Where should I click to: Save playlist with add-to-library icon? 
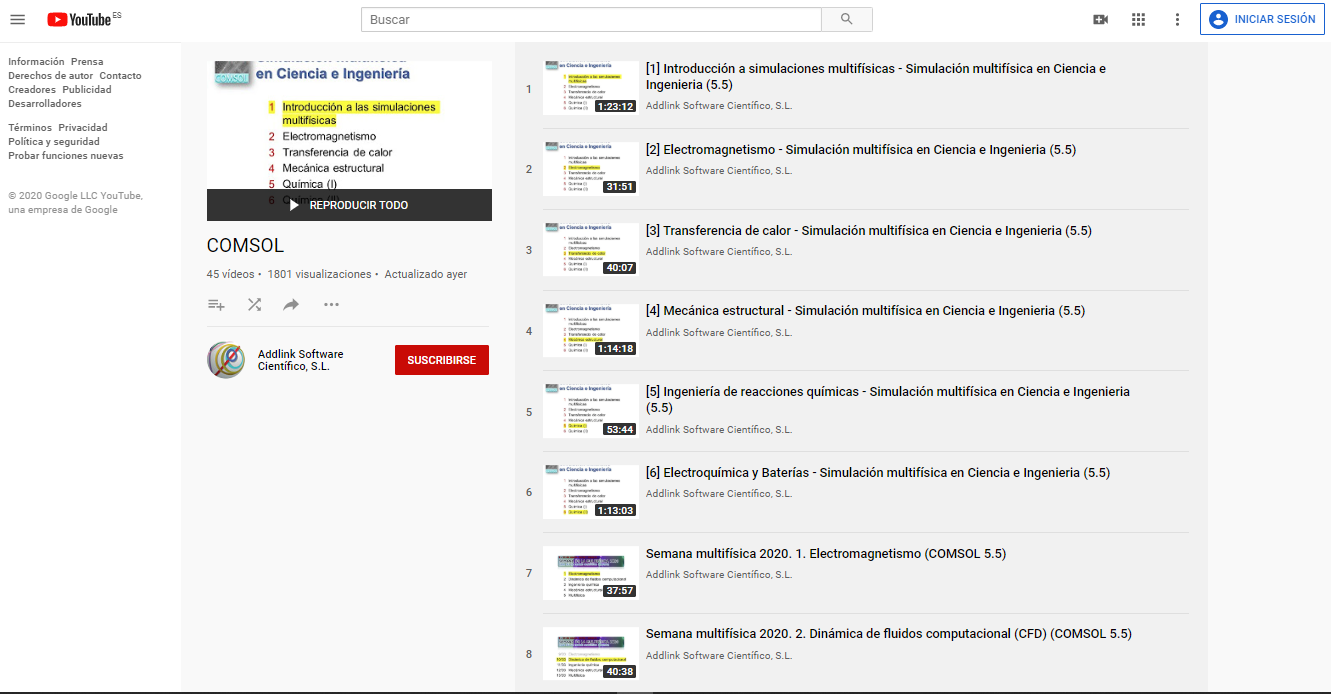[216, 305]
